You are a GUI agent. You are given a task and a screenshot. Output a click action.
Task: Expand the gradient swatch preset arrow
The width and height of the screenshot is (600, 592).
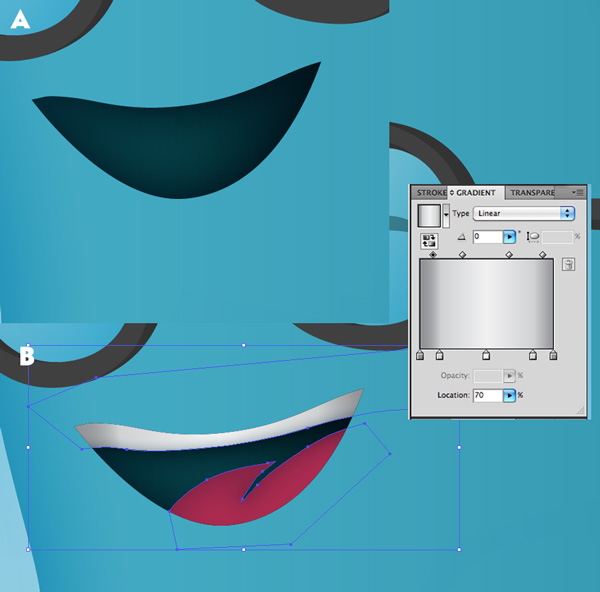click(446, 214)
